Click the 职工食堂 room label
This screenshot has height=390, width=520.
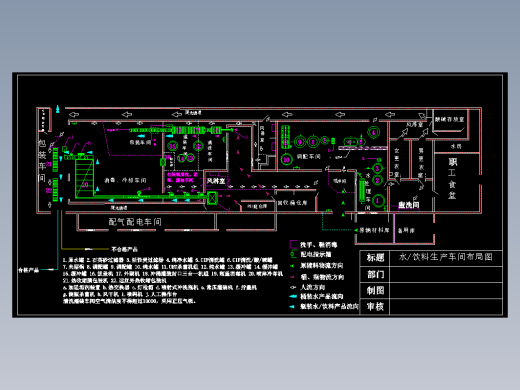pyautogui.click(x=452, y=178)
